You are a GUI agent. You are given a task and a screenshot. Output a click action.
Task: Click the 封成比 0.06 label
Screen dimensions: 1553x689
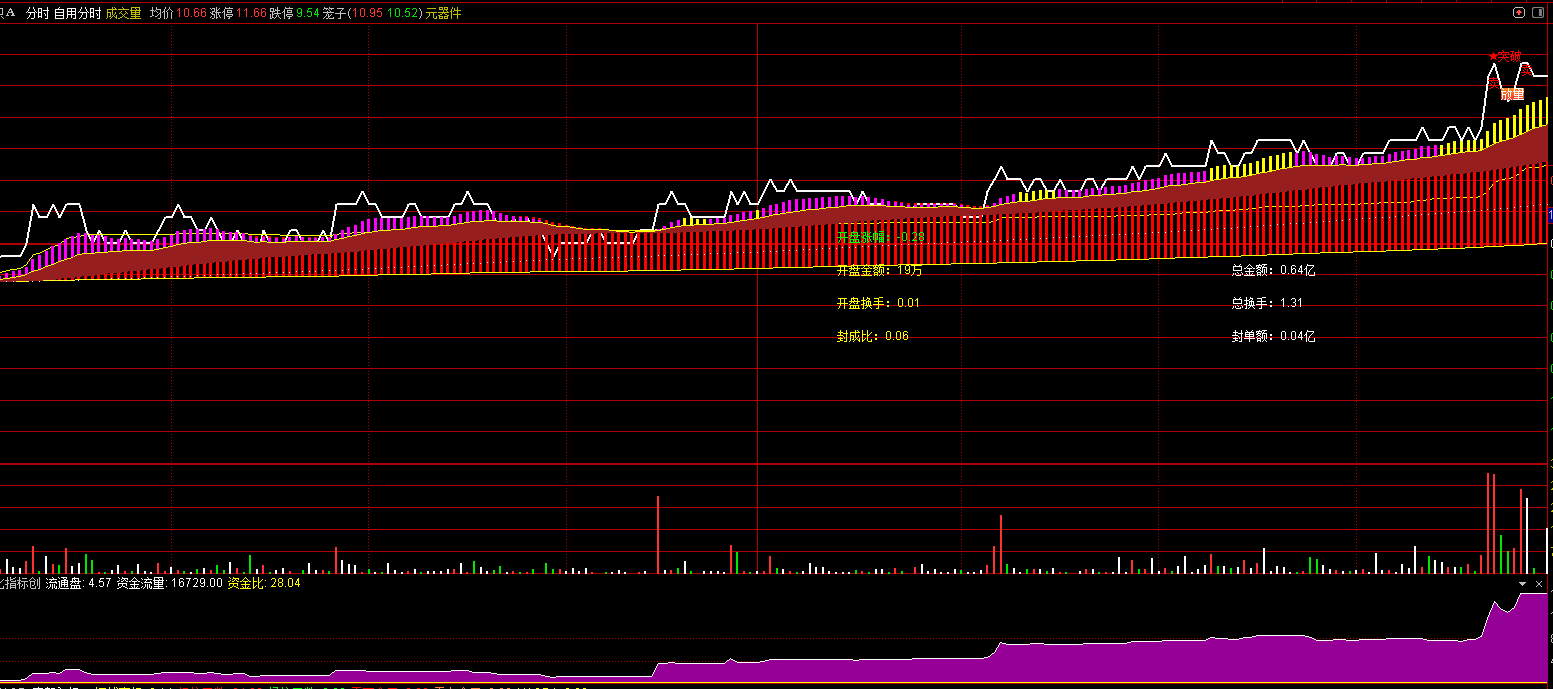[x=872, y=336]
